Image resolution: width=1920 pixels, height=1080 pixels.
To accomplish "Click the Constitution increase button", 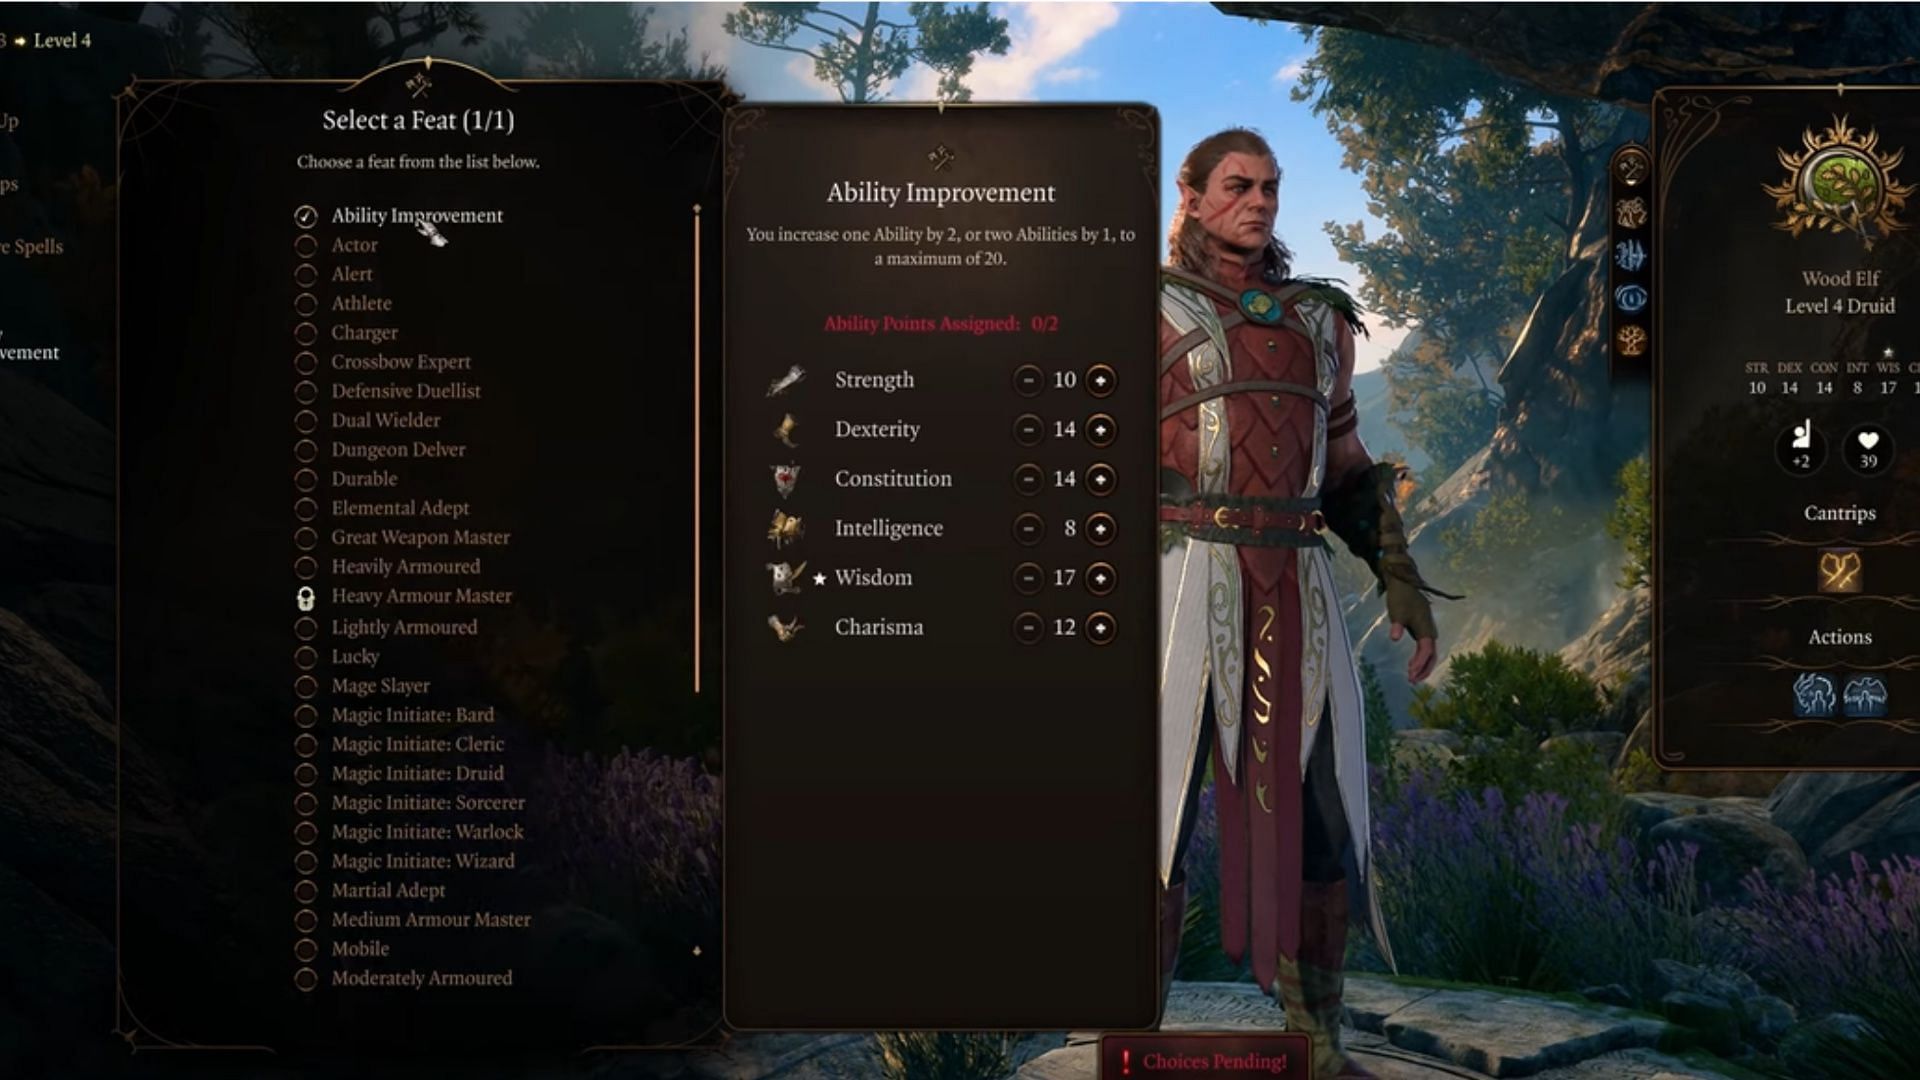I will click(1098, 479).
